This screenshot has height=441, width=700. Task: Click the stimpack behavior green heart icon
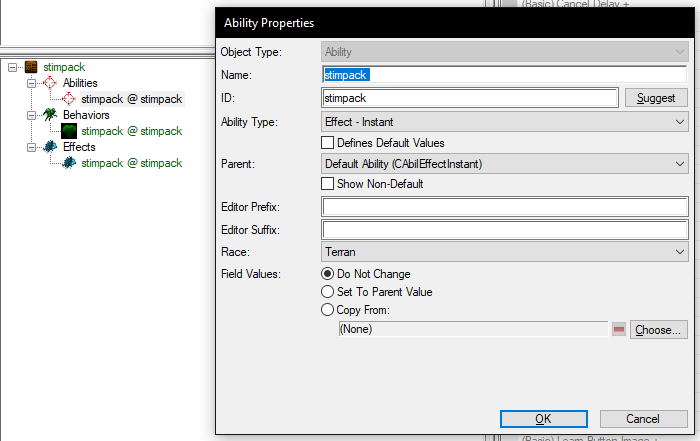coord(69,131)
